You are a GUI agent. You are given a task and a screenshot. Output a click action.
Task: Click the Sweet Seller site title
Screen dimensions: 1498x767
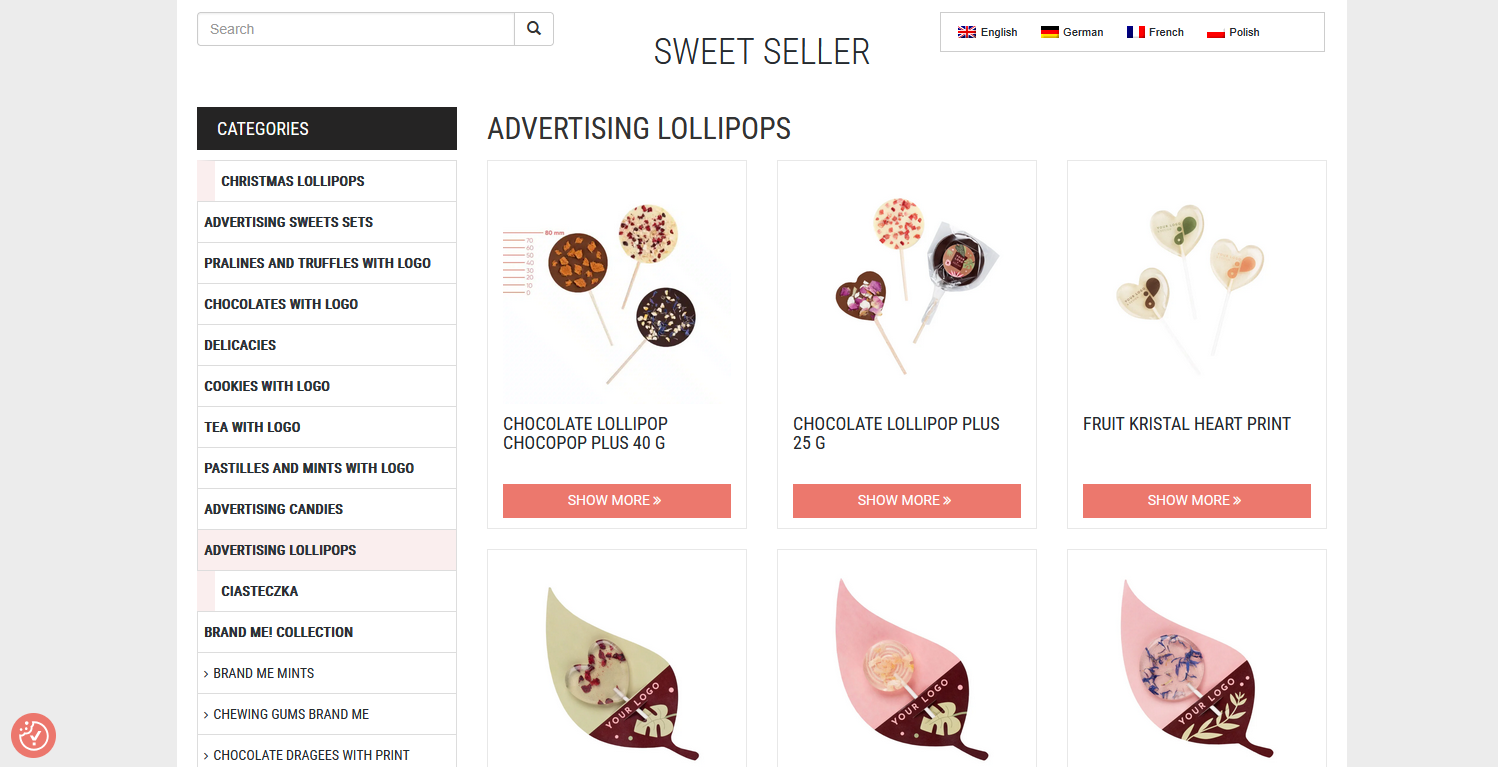click(x=761, y=52)
